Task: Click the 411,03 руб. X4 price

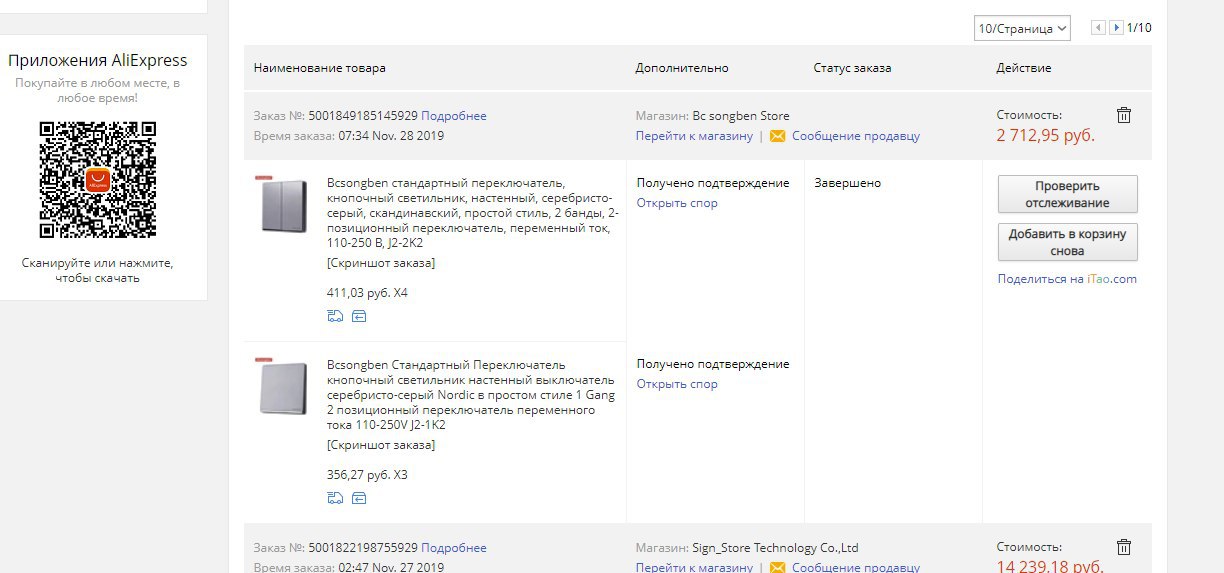Action: click(367, 293)
